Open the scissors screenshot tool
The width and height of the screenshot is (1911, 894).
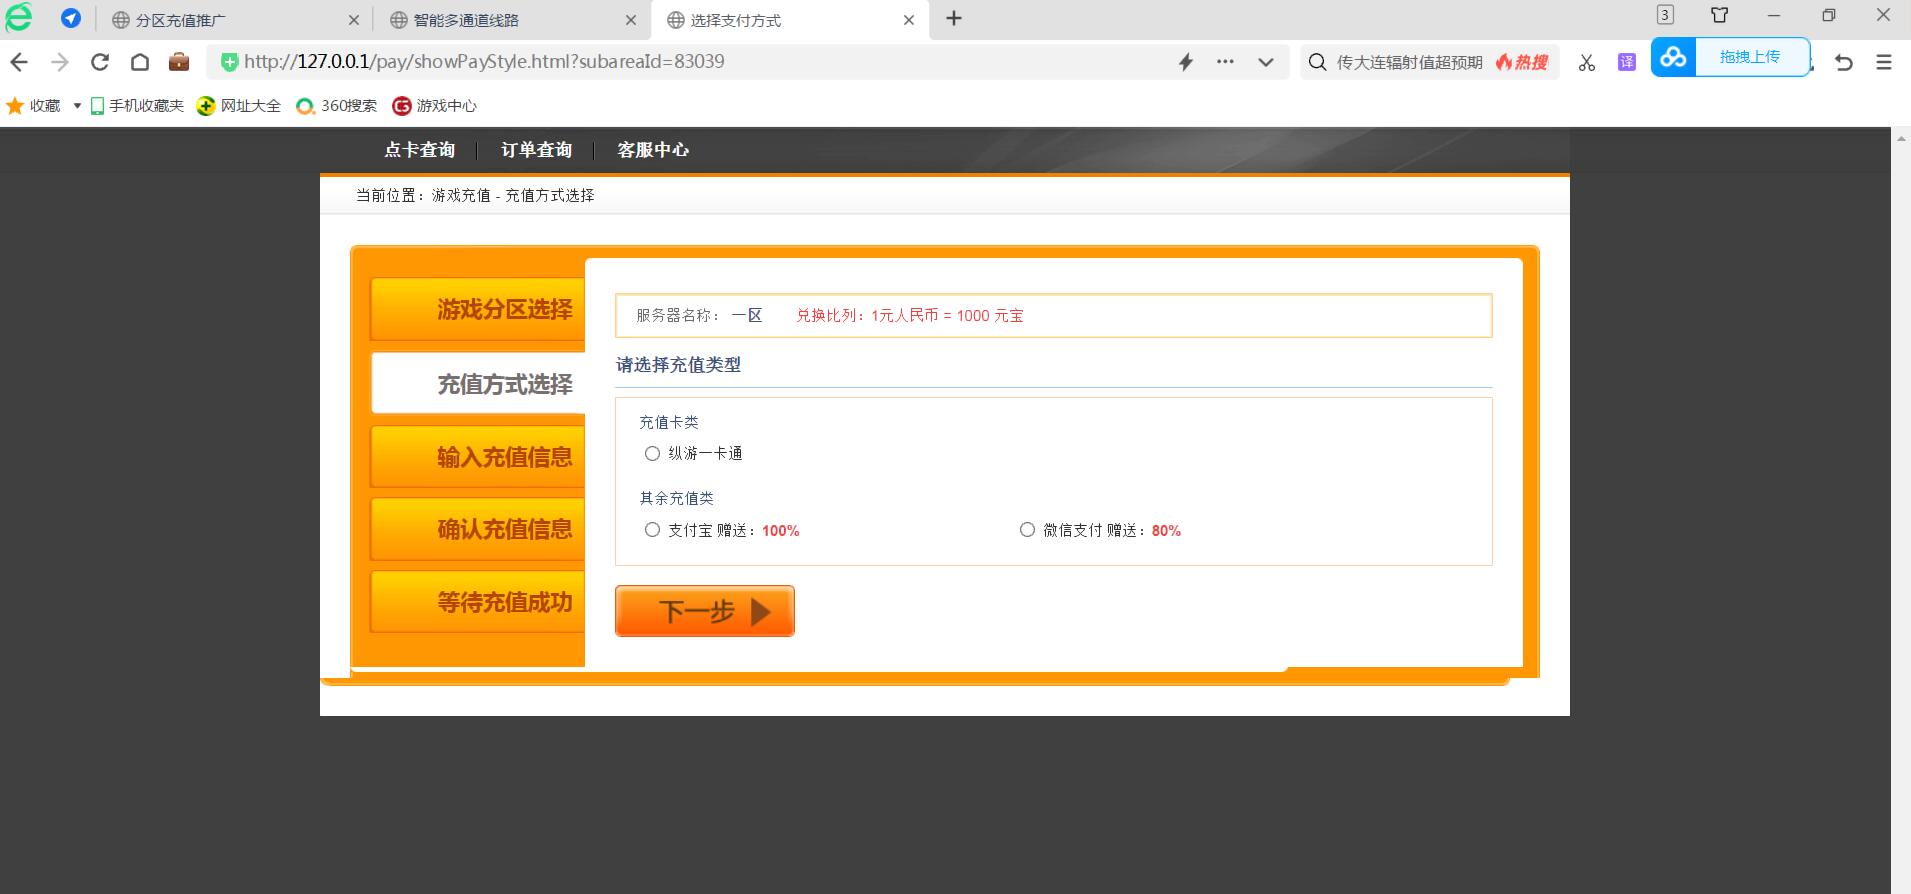click(x=1586, y=62)
